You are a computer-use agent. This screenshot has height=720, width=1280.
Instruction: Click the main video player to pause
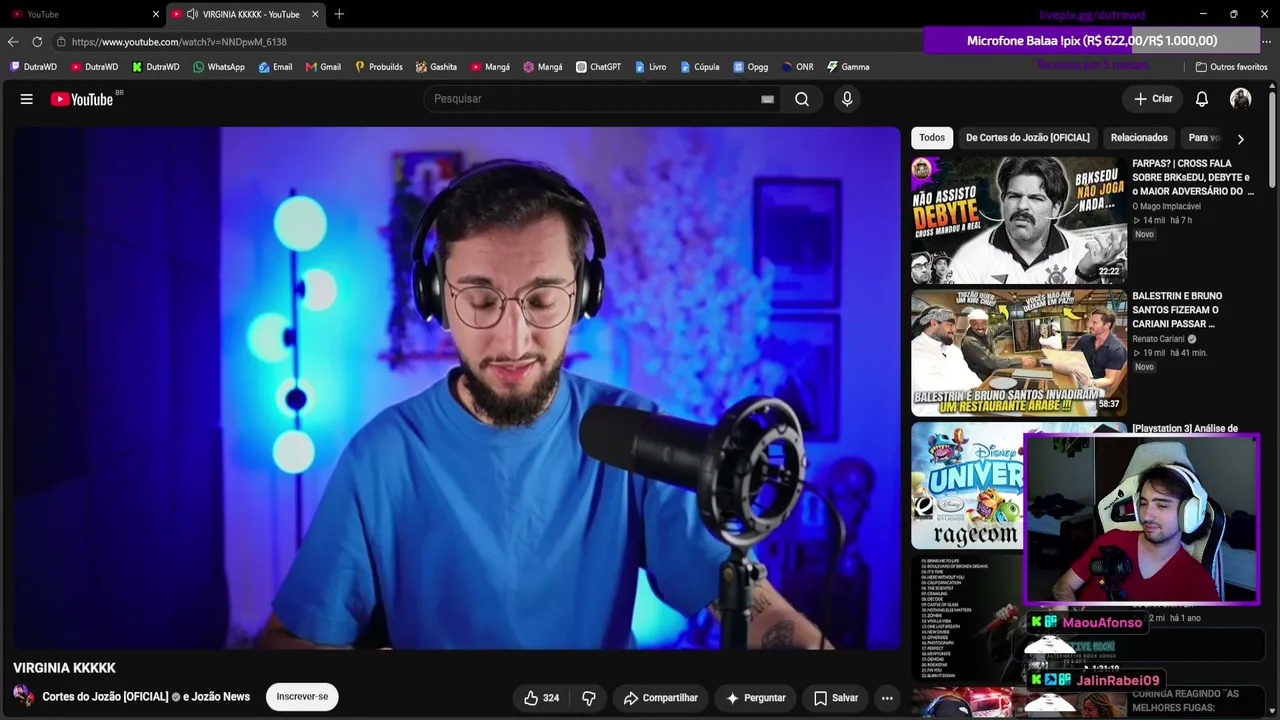click(x=457, y=388)
